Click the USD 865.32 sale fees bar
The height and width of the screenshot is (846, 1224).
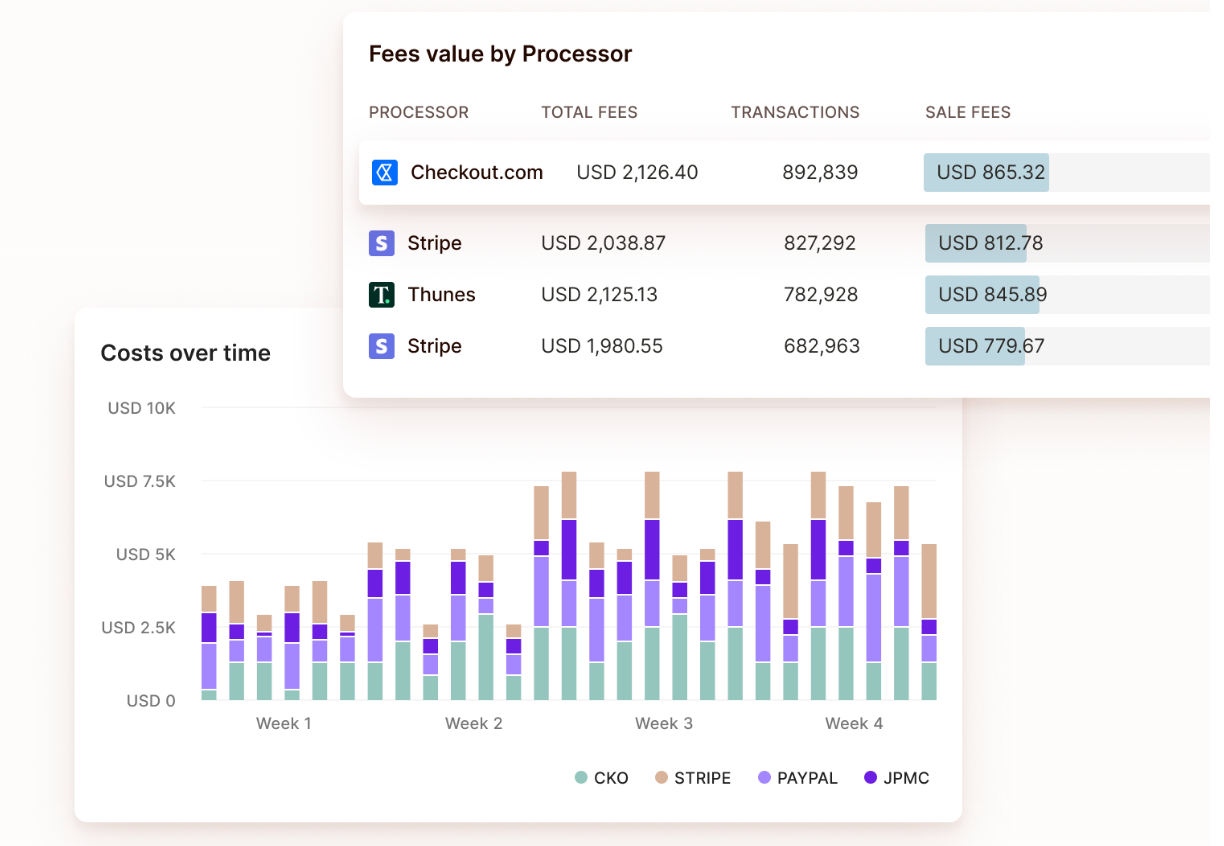[x=986, y=172]
